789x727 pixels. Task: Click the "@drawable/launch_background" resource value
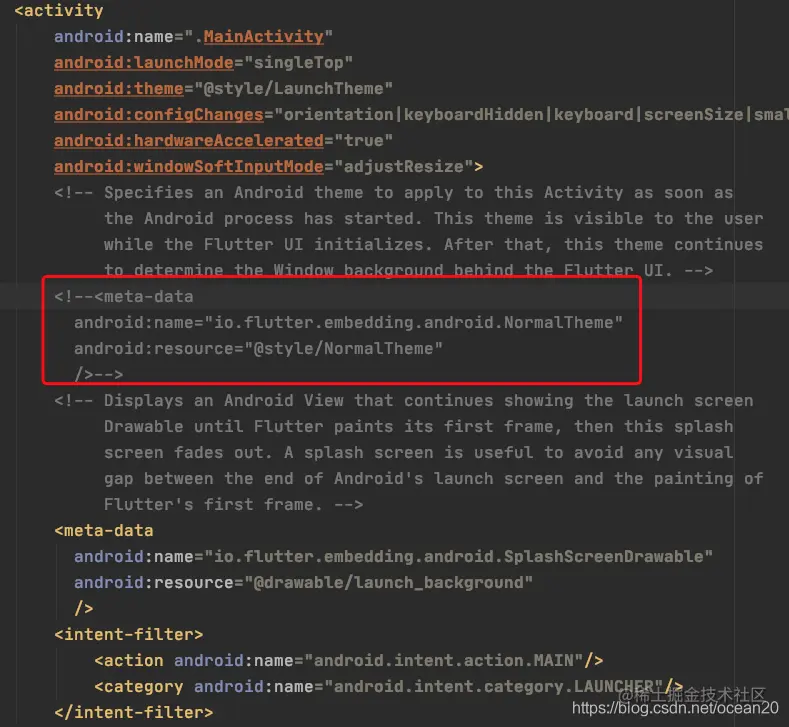tap(388, 583)
